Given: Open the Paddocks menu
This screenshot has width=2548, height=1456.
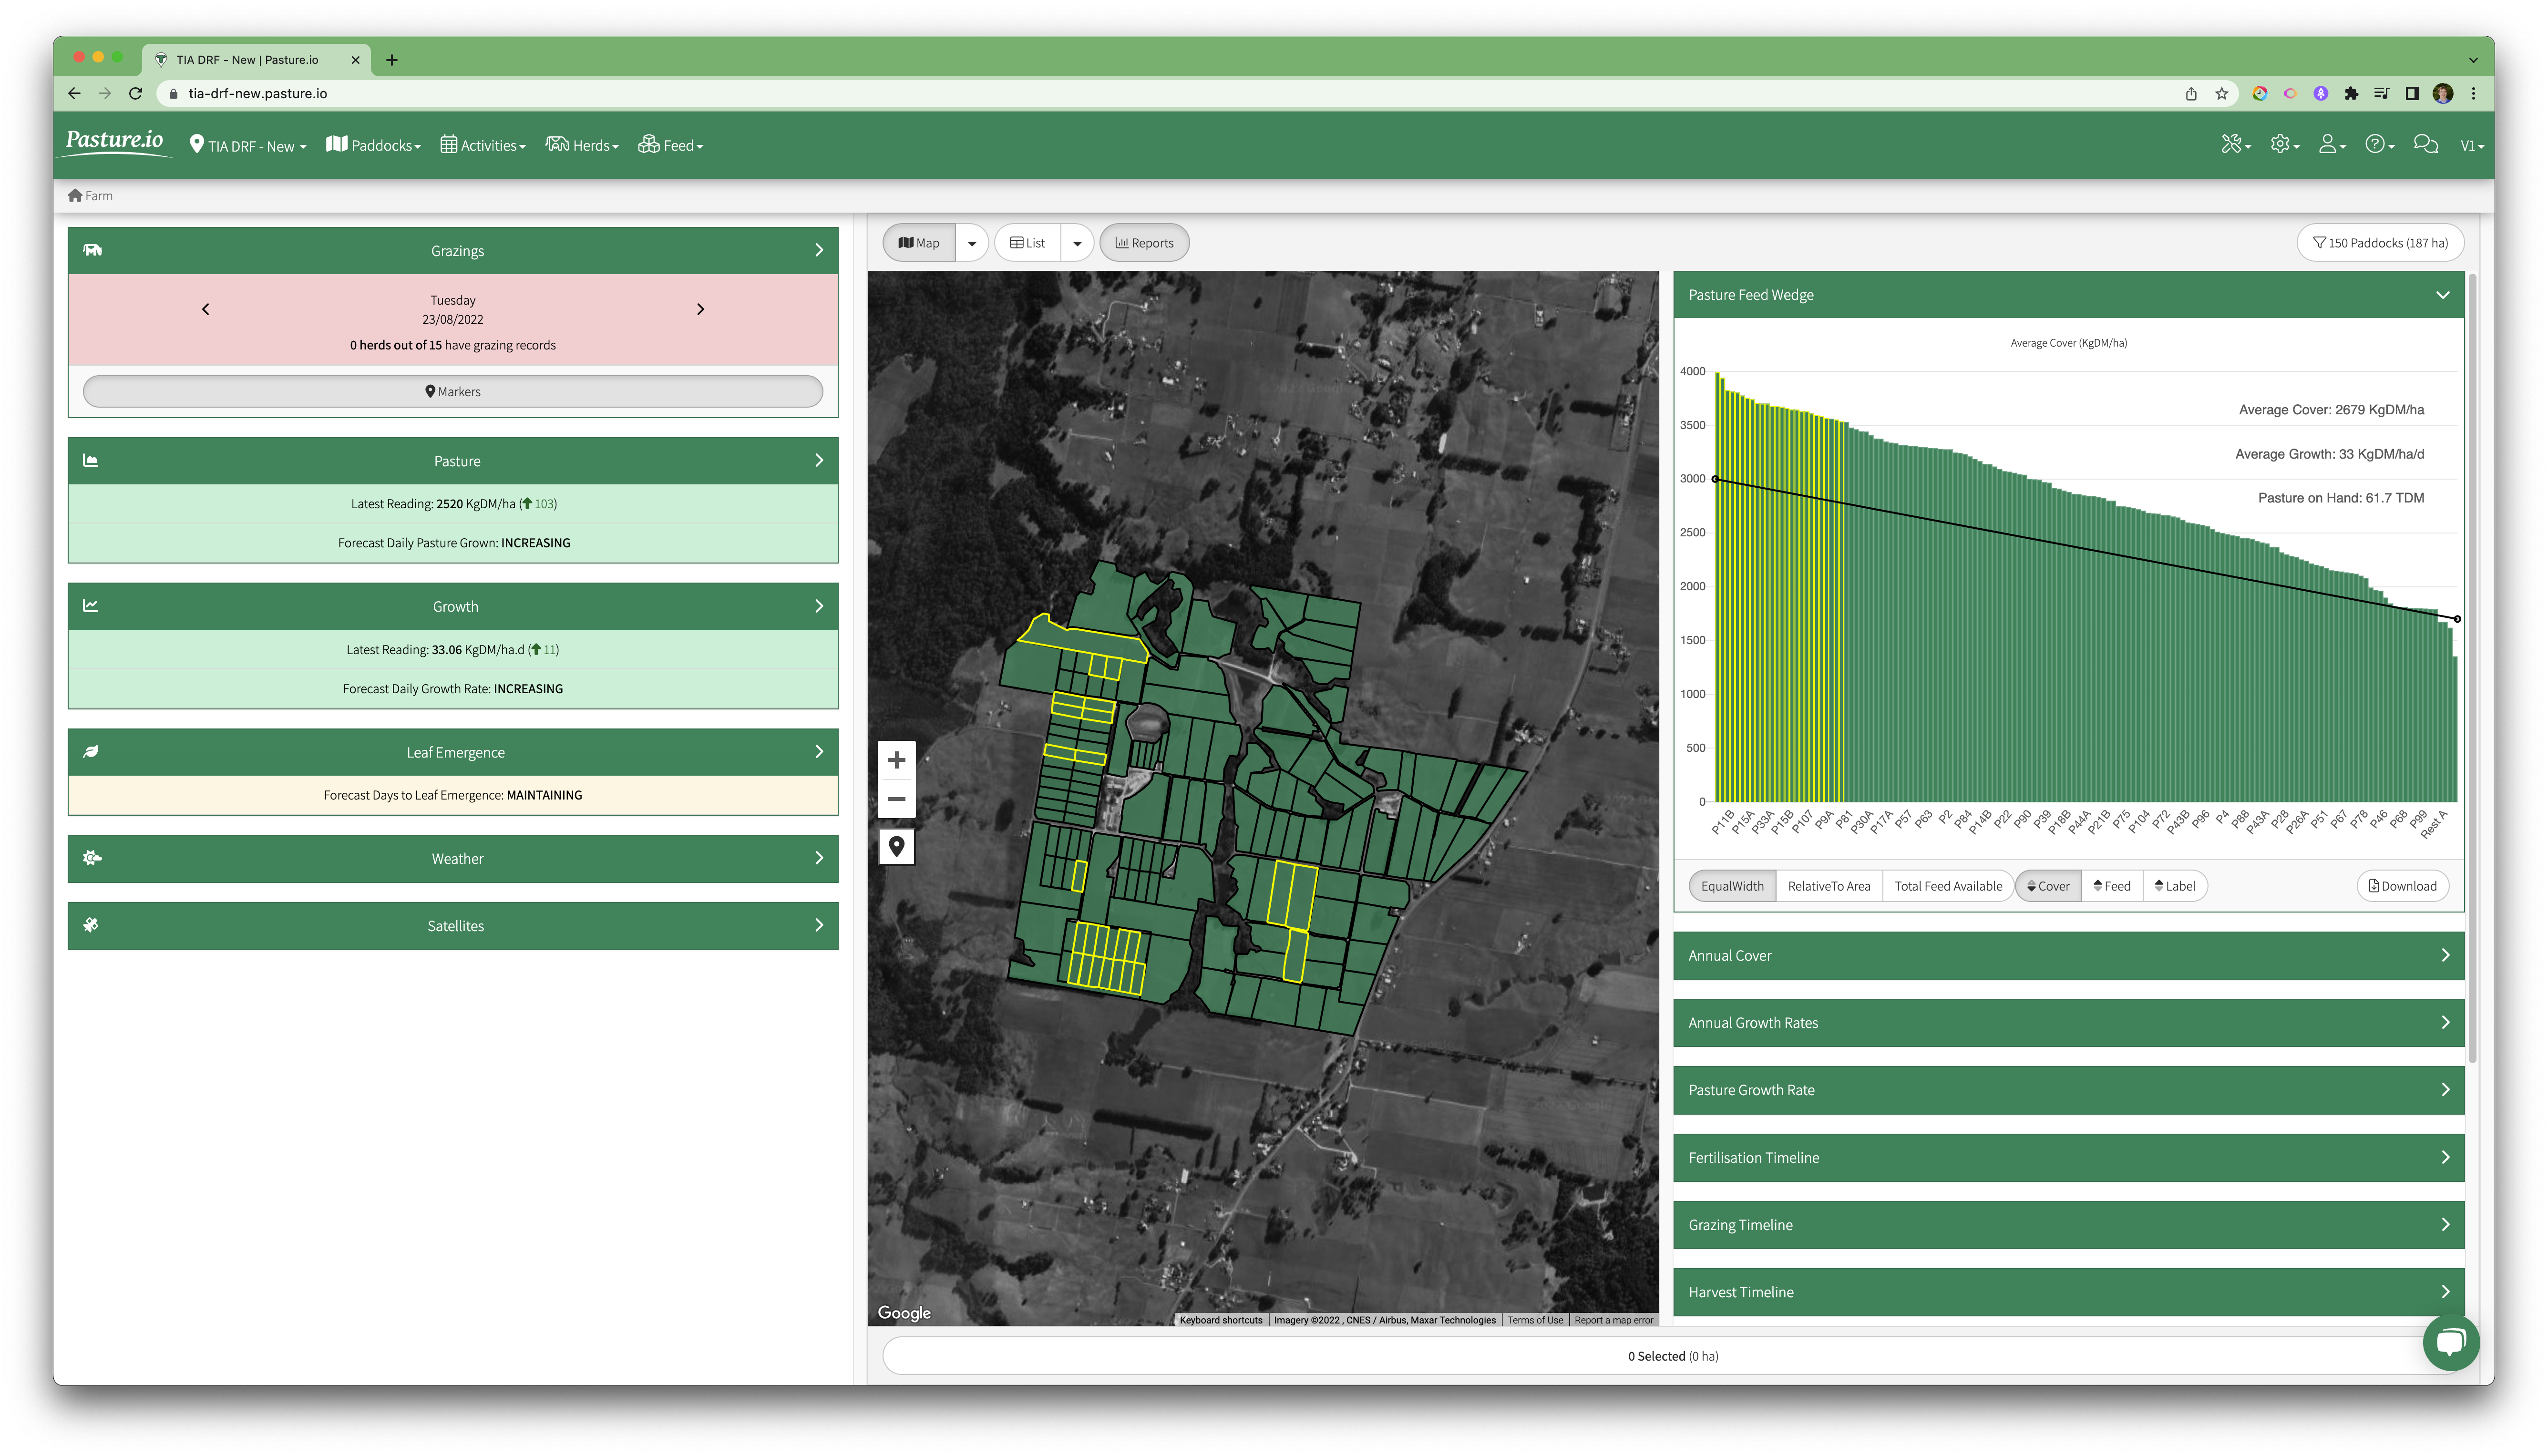Looking at the screenshot, I should (x=373, y=146).
